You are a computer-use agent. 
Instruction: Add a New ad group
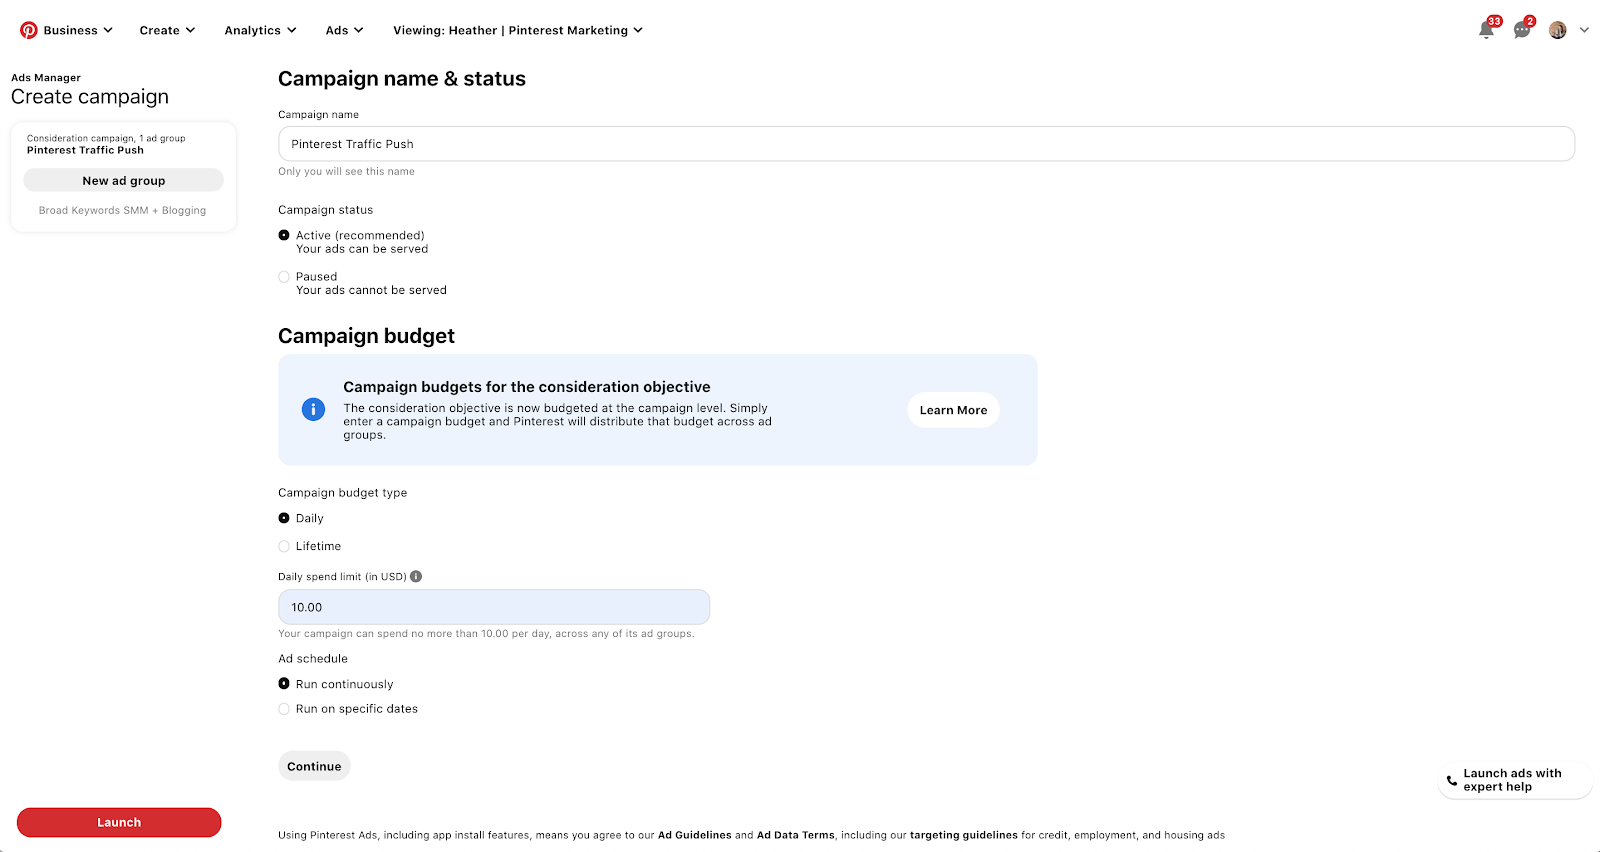(x=124, y=180)
